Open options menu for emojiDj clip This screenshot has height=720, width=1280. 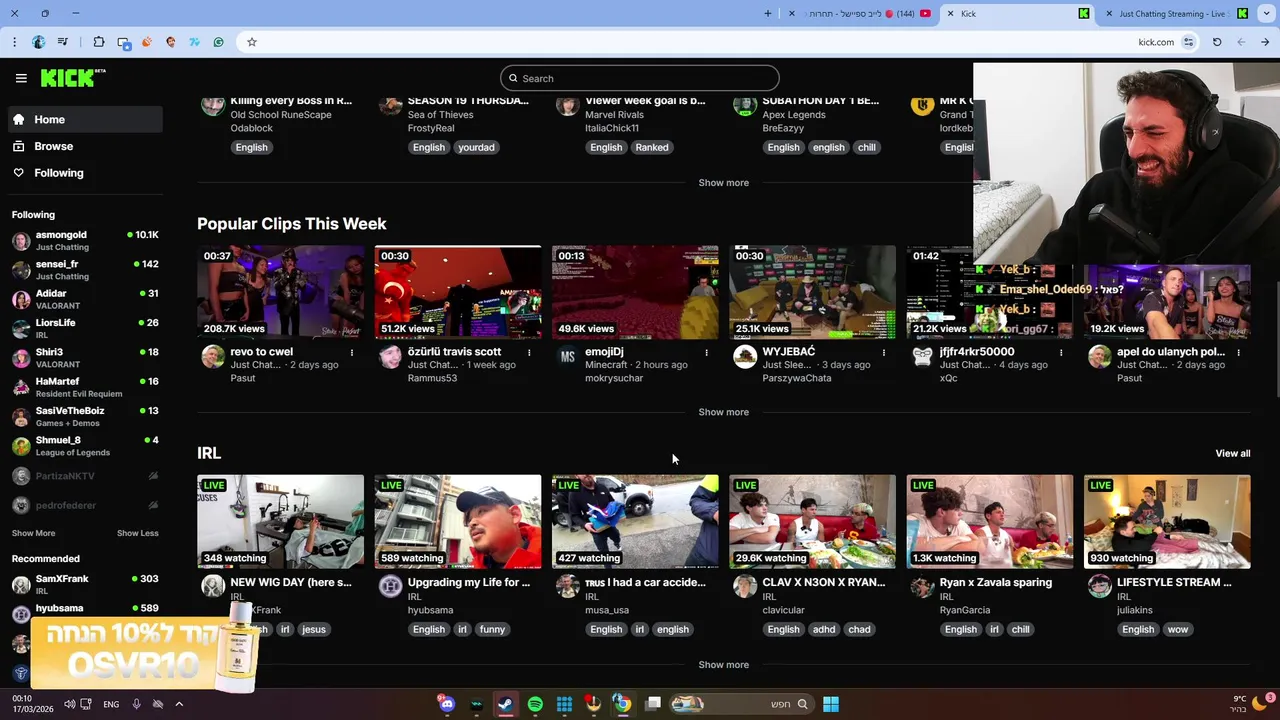tap(706, 352)
